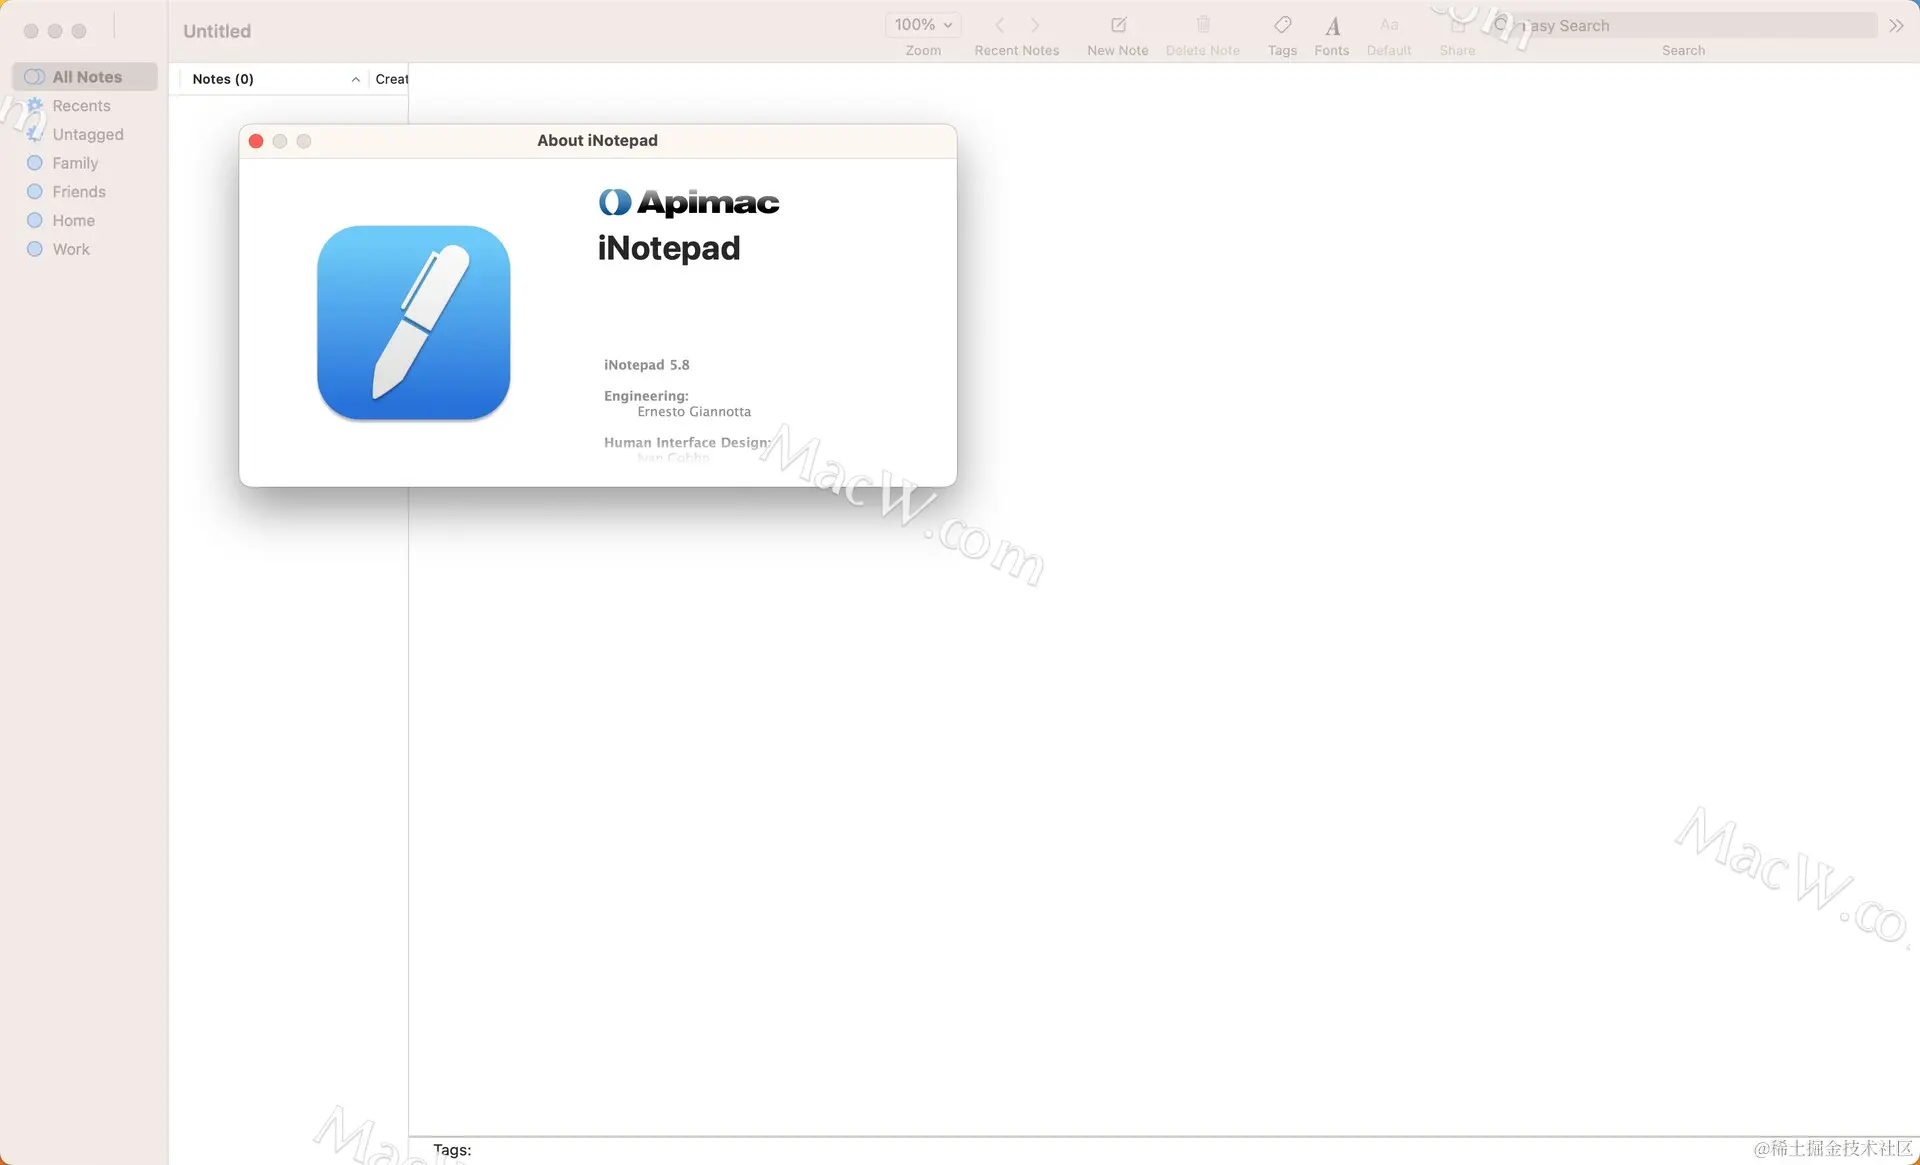
Task: Click the Untagged sidebar item
Action: (87, 134)
